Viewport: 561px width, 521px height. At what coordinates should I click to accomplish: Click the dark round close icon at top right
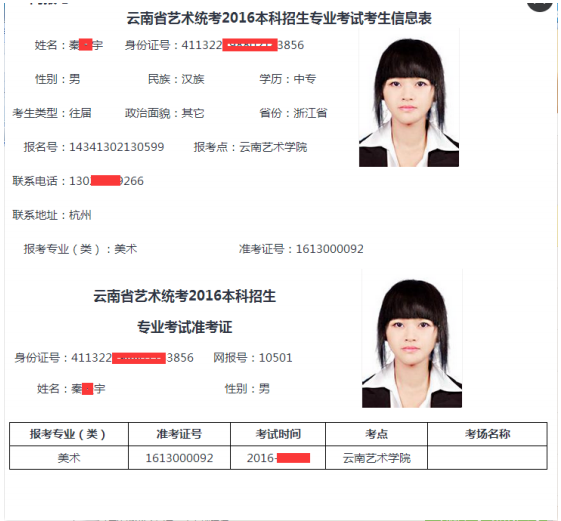[540, 4]
